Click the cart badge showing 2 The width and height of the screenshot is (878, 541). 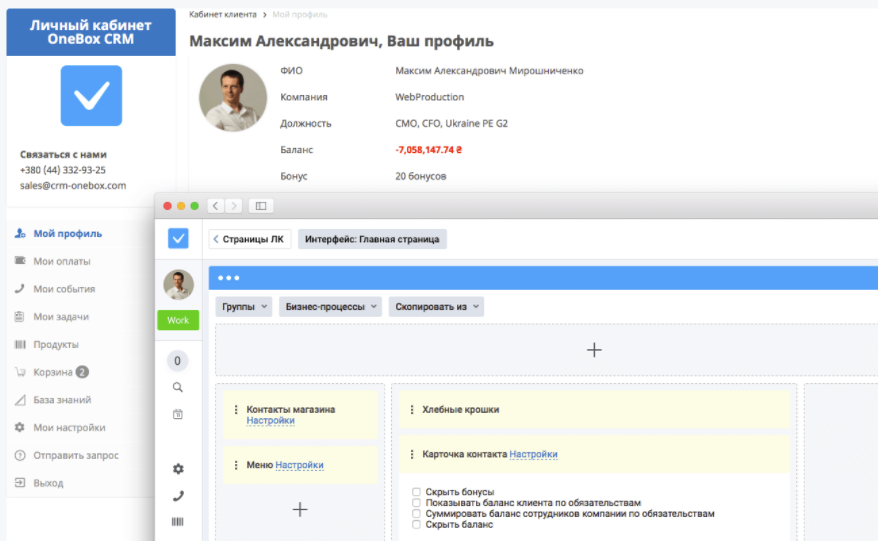[82, 372]
